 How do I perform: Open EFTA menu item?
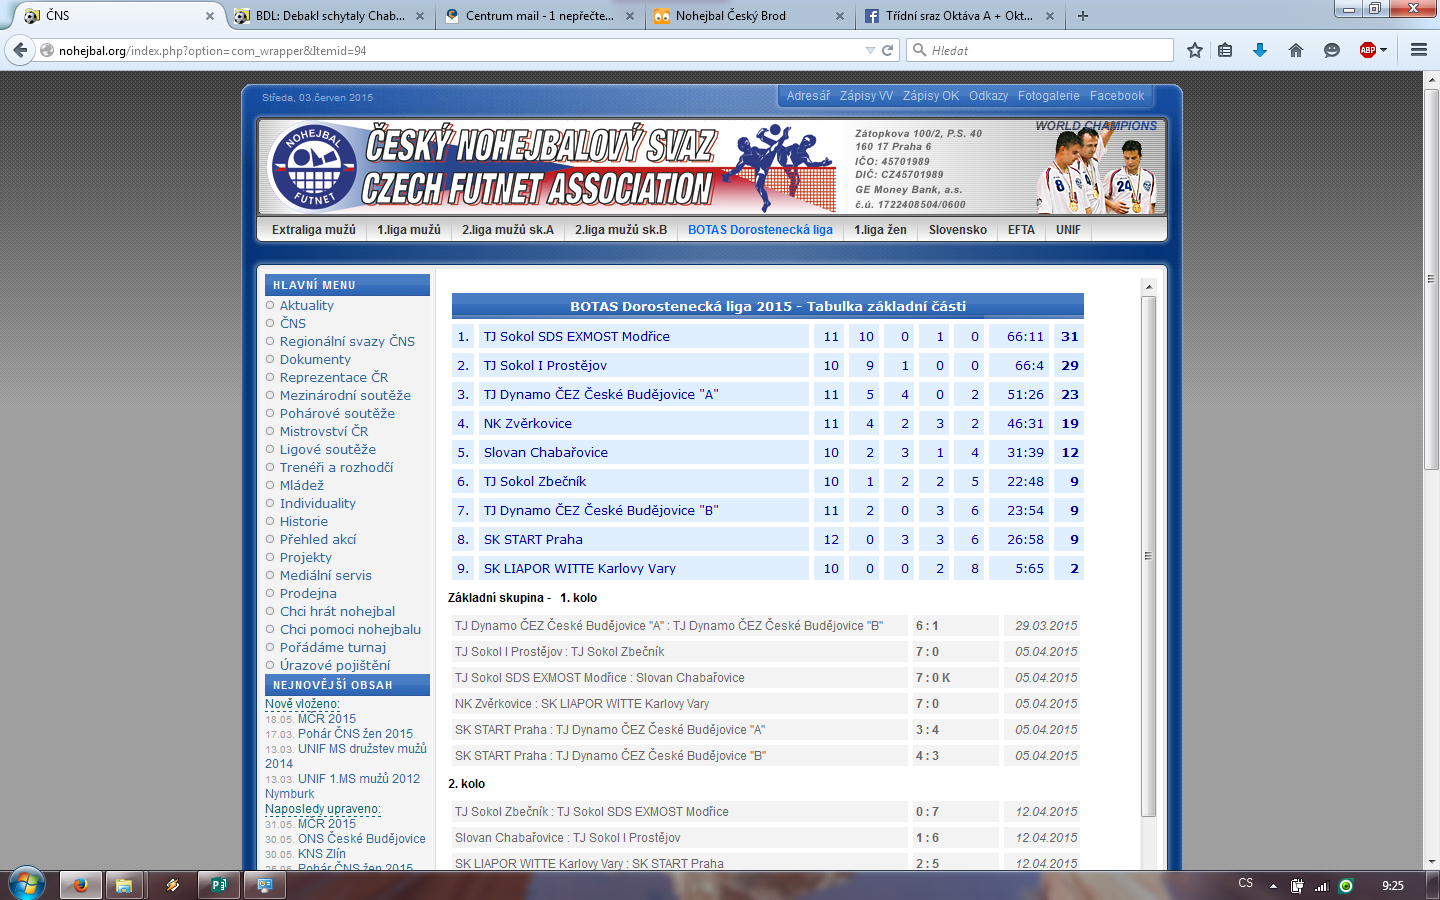[x=1021, y=230]
